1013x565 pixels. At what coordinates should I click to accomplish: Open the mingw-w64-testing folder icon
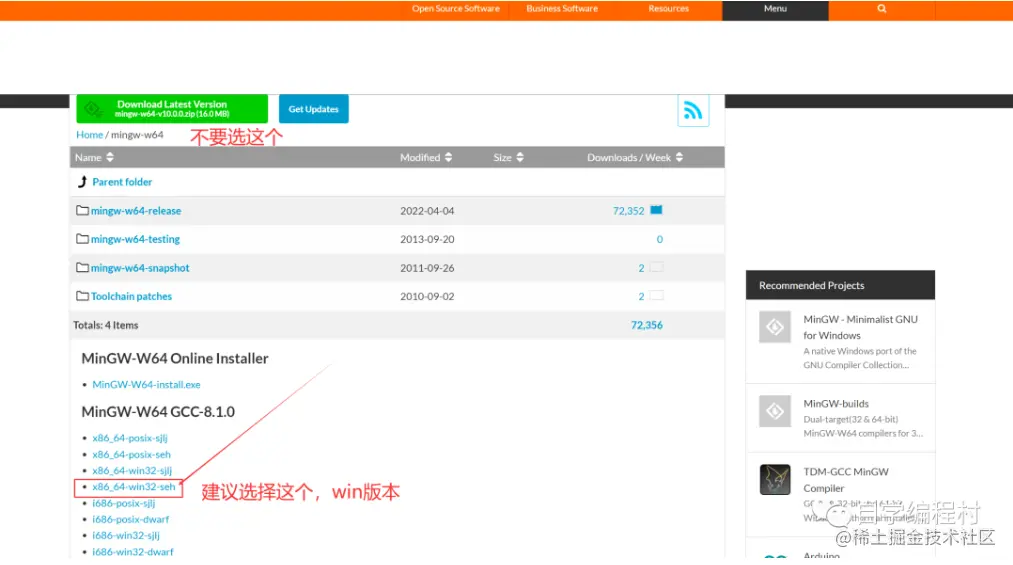[x=82, y=239]
